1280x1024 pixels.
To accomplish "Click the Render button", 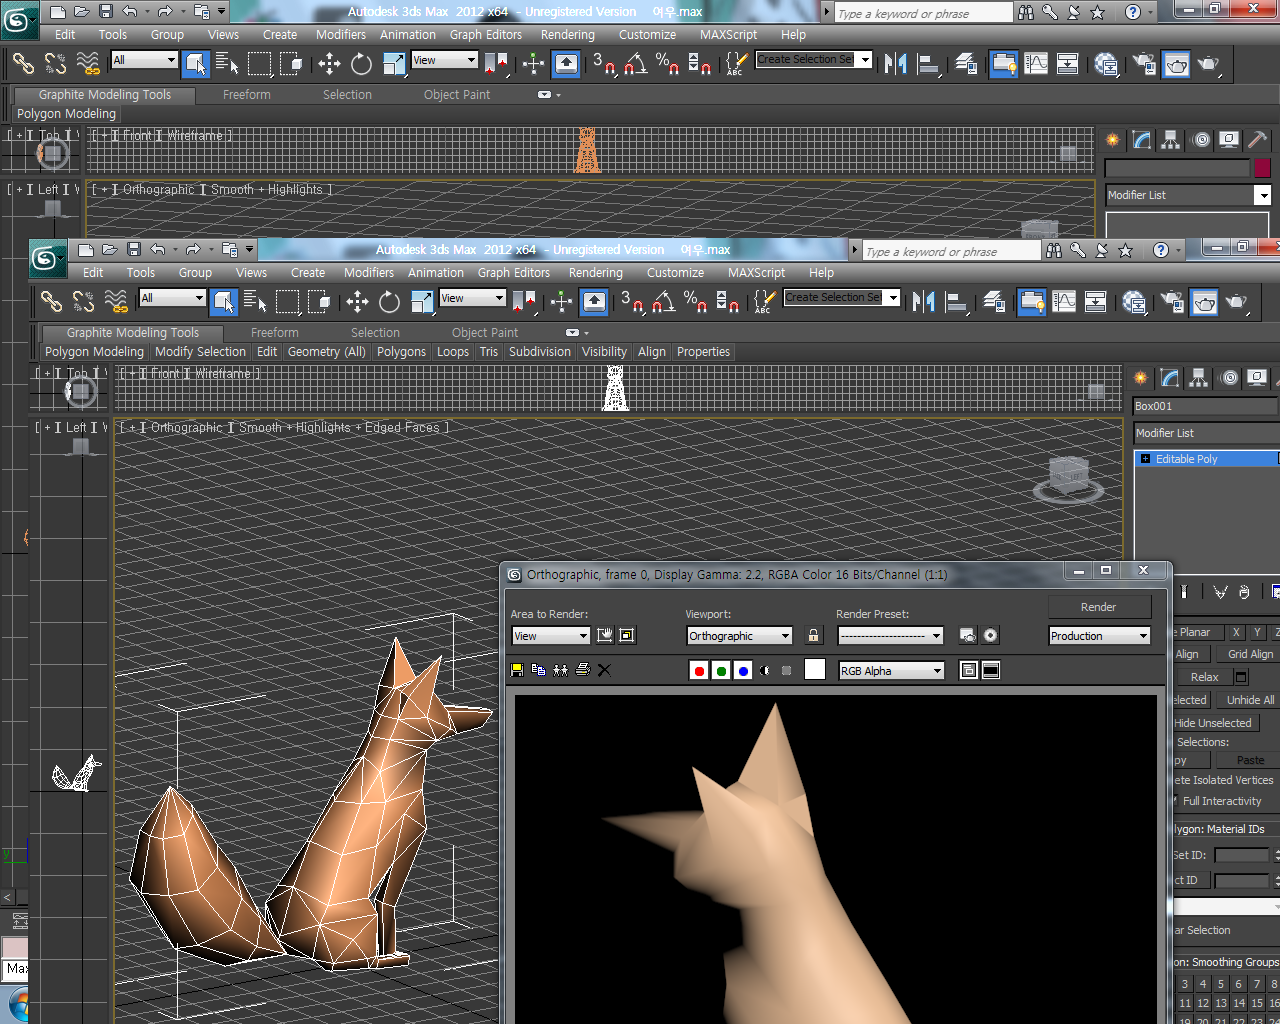I will pyautogui.click(x=1099, y=607).
